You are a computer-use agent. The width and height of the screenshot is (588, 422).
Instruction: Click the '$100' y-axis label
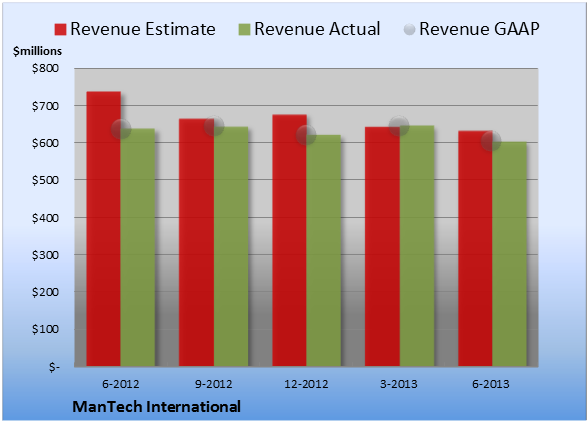(45, 329)
